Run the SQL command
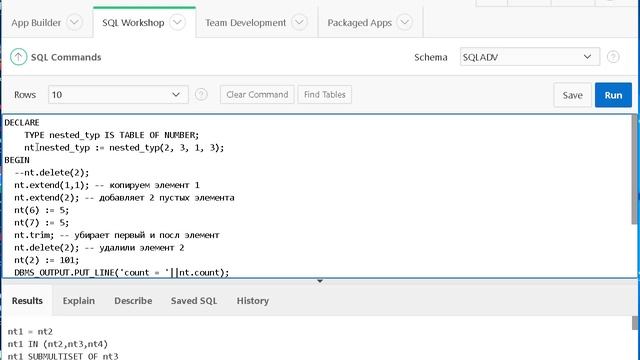Screen dimensions: 640x360 tap(613, 95)
